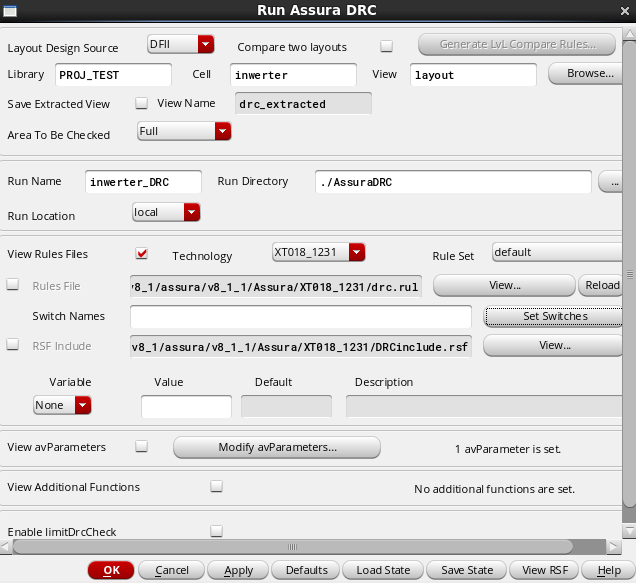The width and height of the screenshot is (636, 583).
Task: Click the Reload button
Action: point(600,285)
